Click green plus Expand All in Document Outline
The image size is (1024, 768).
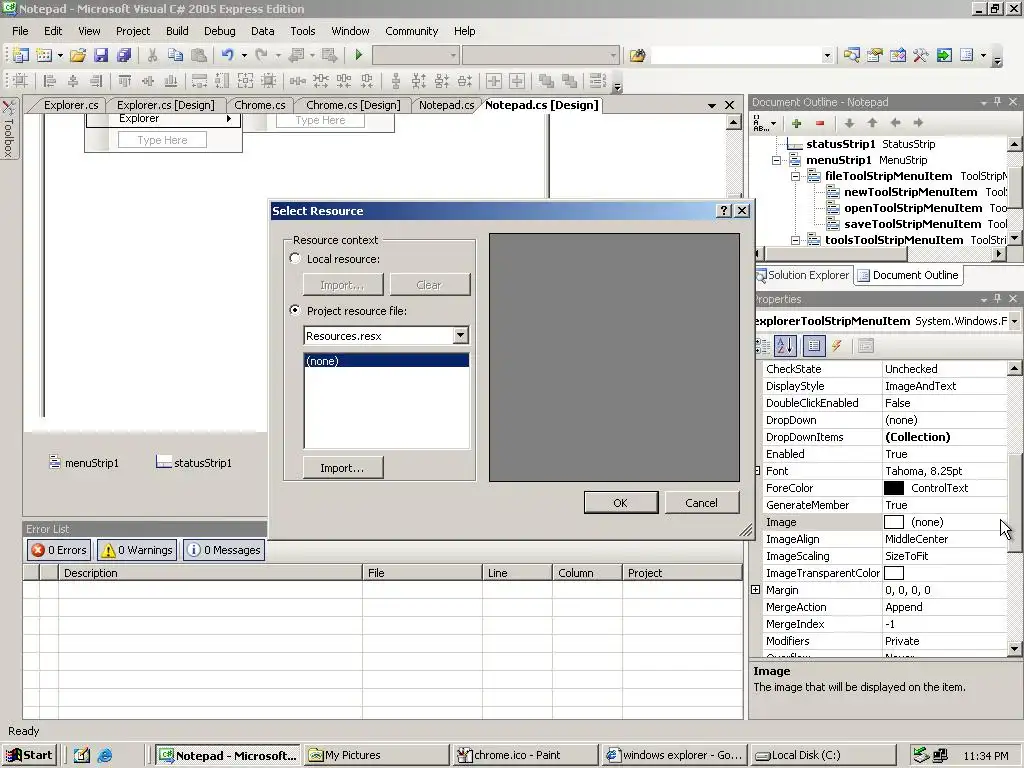796,123
